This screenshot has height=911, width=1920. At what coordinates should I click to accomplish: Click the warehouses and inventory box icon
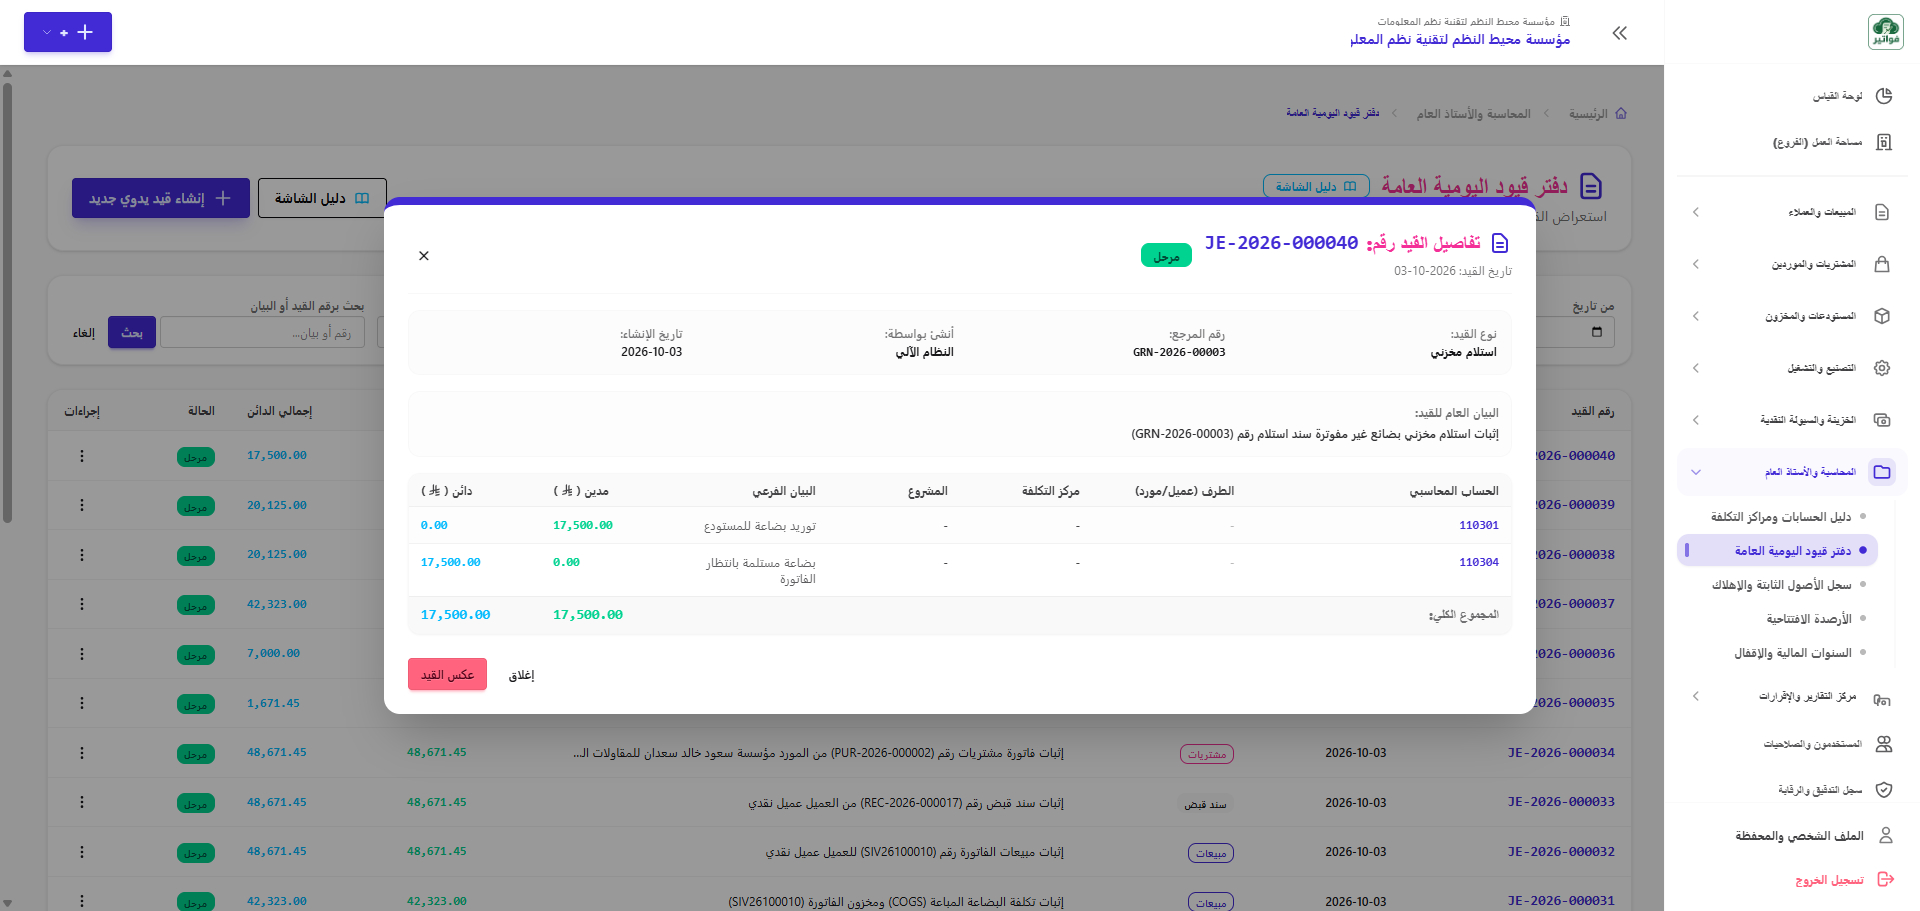point(1882,316)
